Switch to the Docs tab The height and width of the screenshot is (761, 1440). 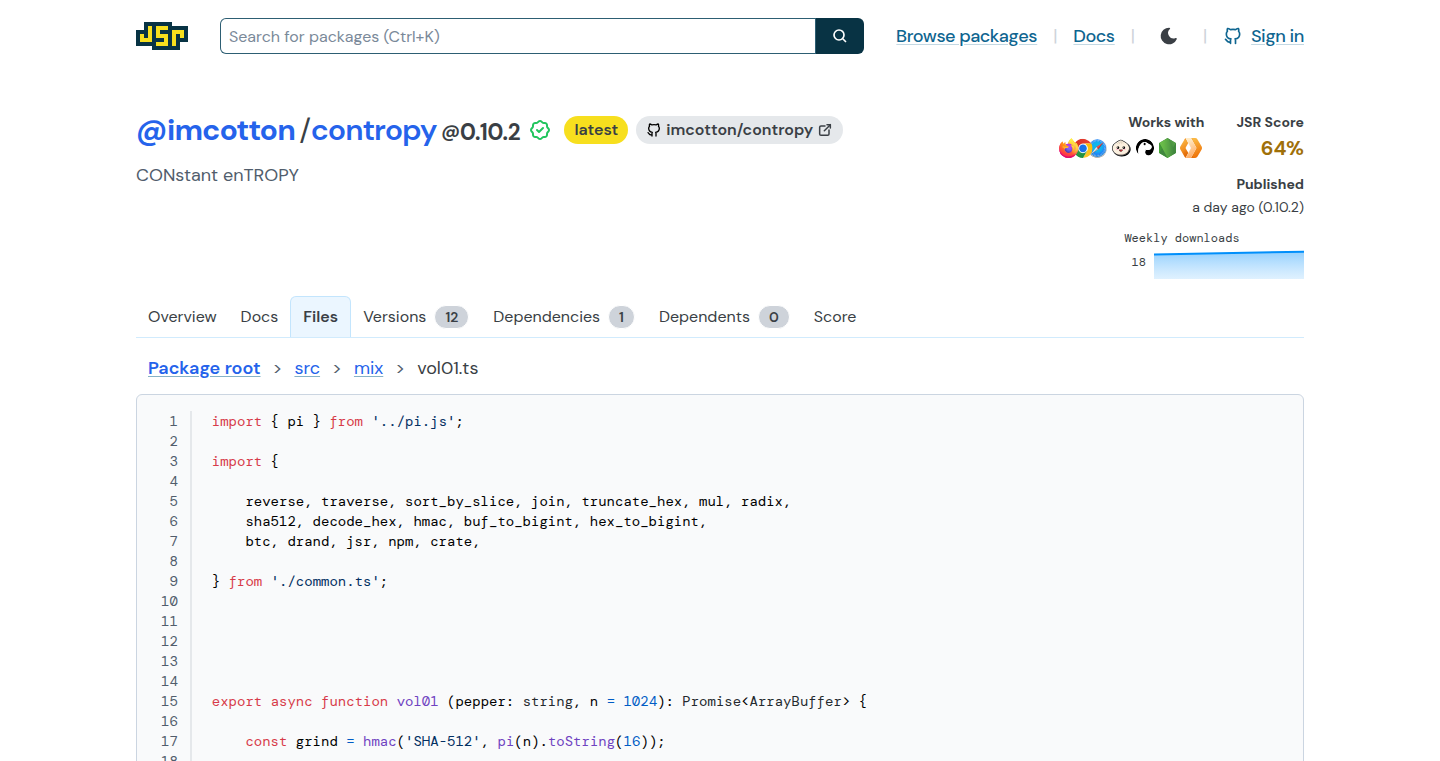pos(259,317)
